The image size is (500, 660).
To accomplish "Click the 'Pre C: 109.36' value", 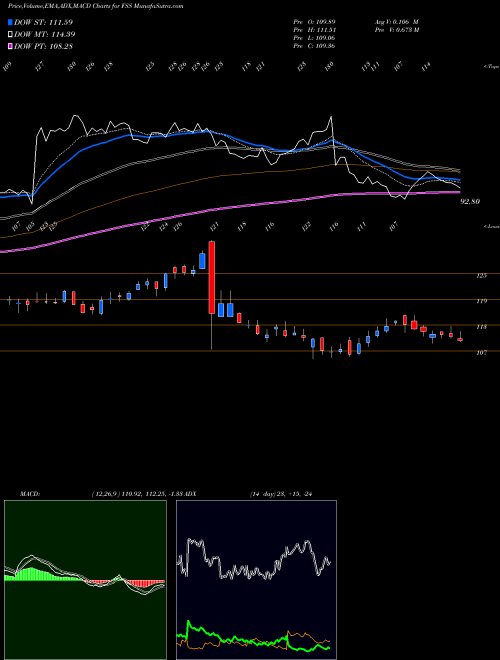I will click(x=314, y=46).
